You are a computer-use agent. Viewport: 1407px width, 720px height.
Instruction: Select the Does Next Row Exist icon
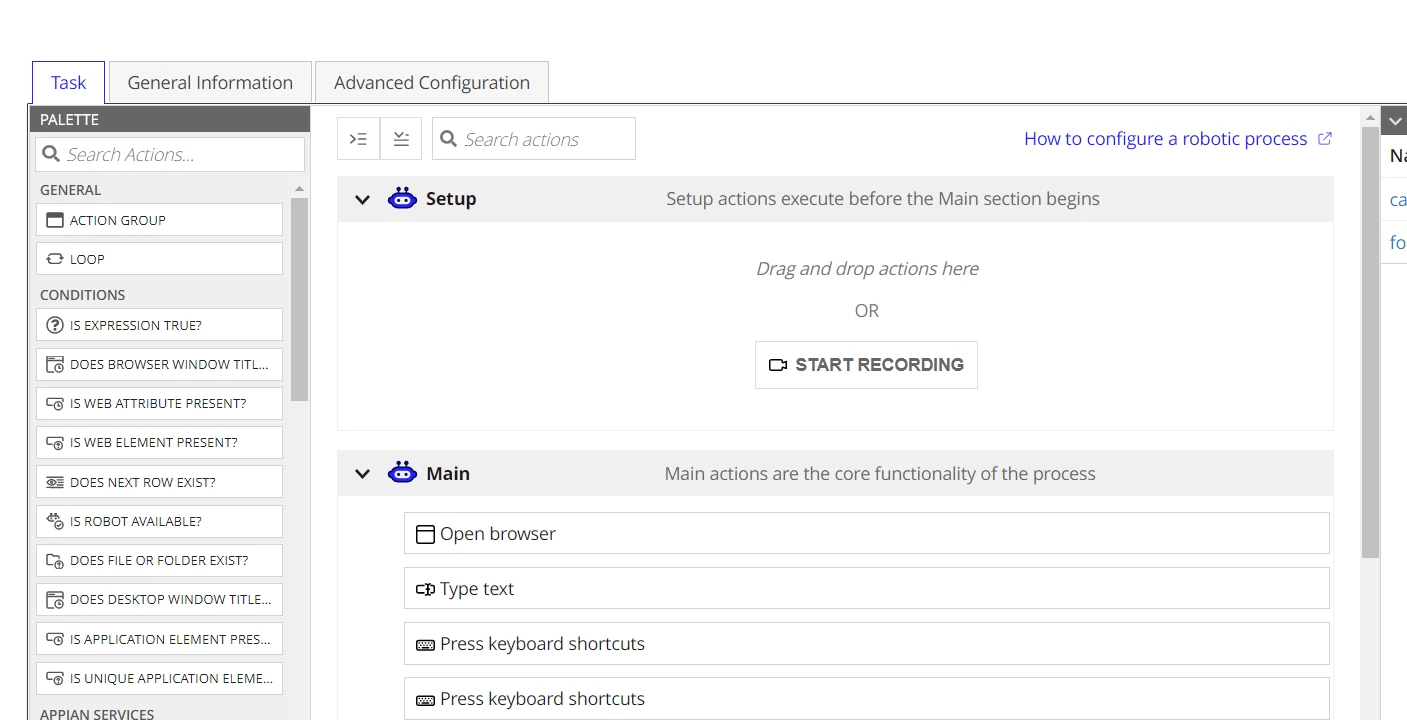[55, 482]
